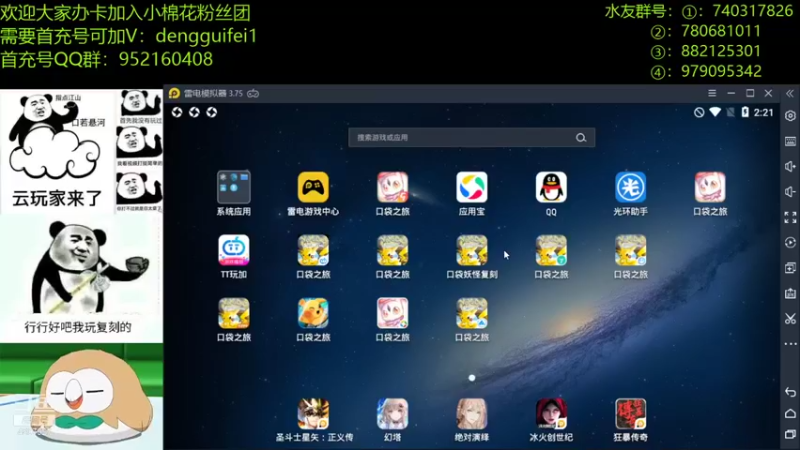Show more sidebar tools via three dots
This screenshot has width=800, height=450.
[790, 344]
